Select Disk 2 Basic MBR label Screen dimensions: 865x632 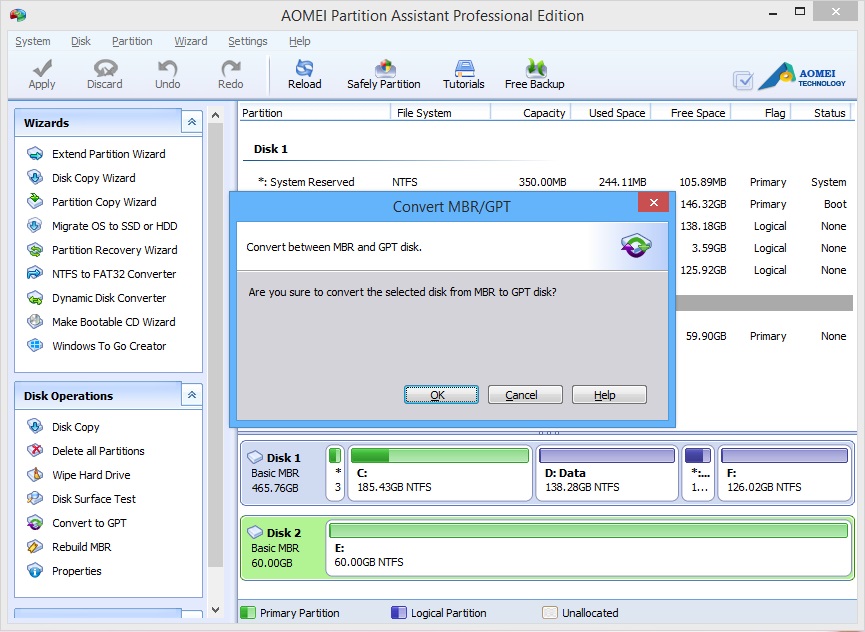point(282,548)
